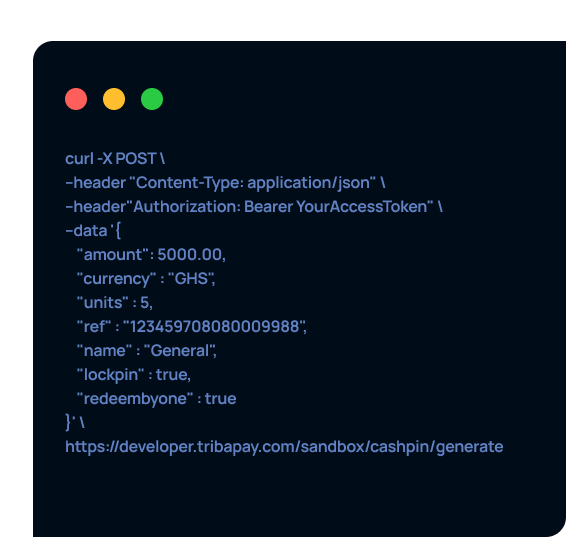Click the yellow minimize dot
The height and width of the screenshot is (537, 566).
point(114,99)
